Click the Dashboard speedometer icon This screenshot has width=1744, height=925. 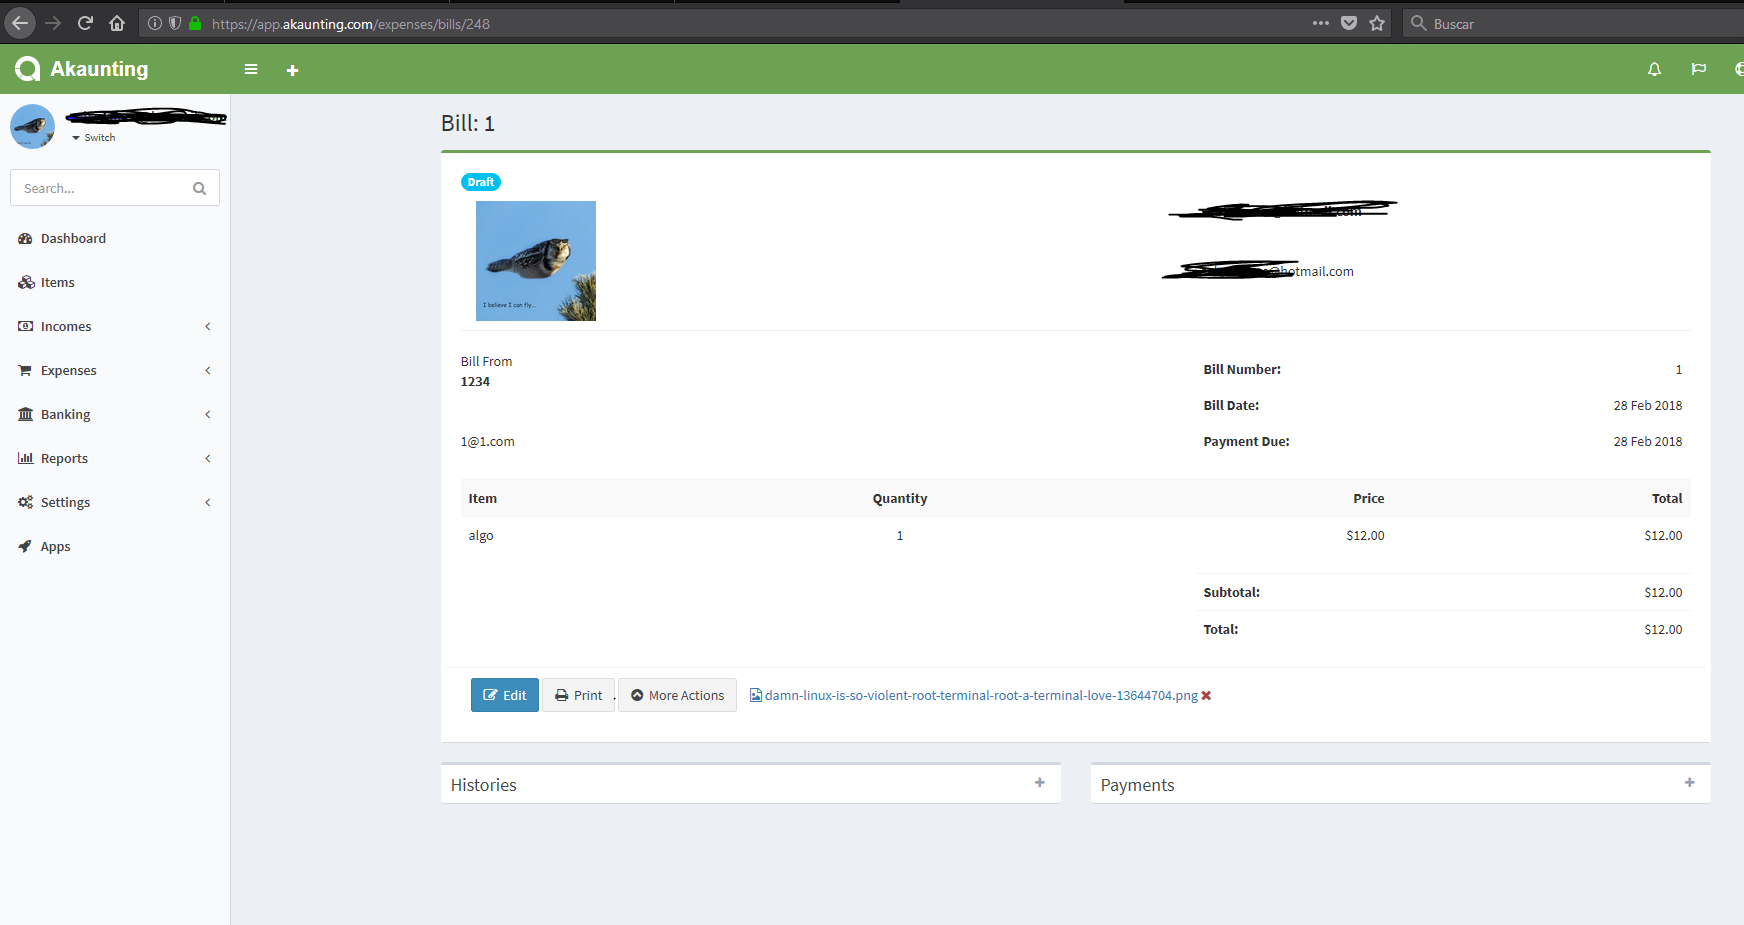tap(25, 238)
